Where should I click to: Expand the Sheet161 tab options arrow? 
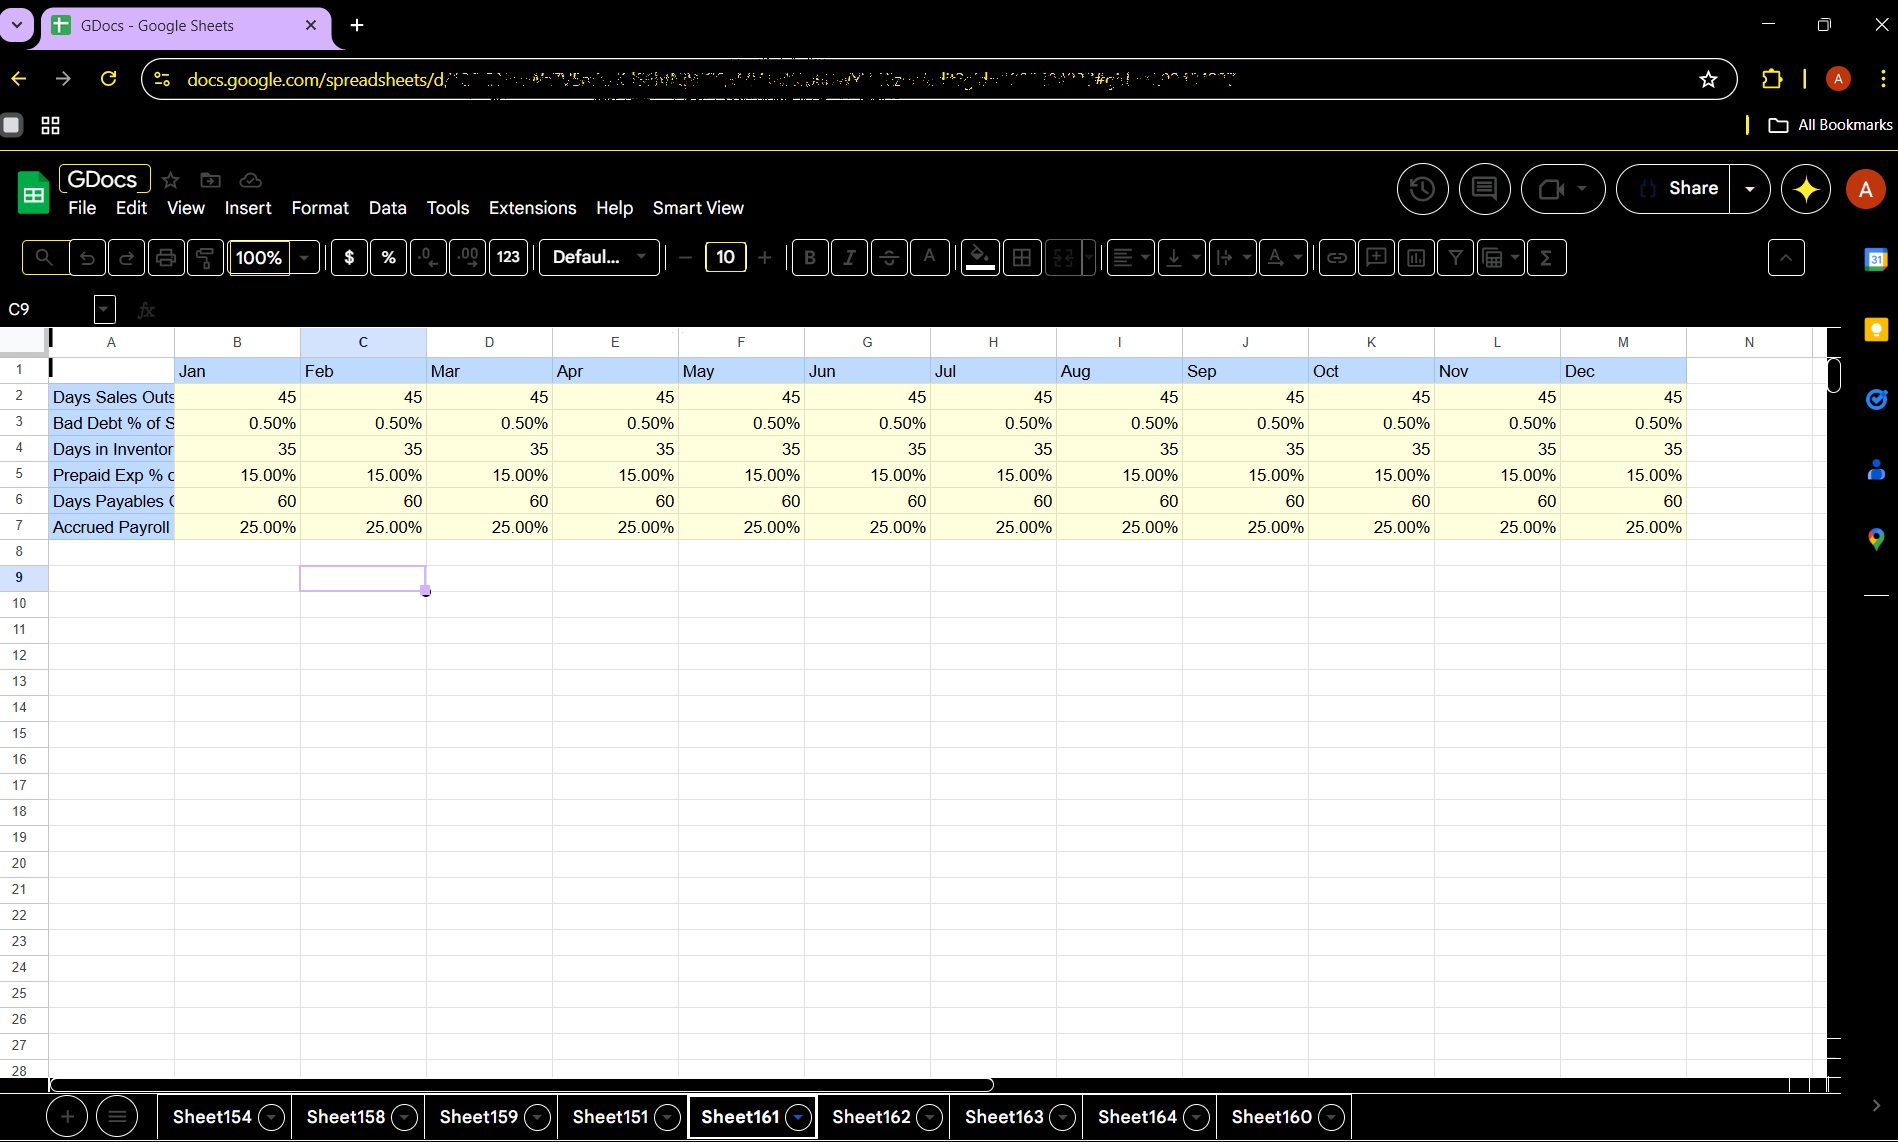point(798,1117)
